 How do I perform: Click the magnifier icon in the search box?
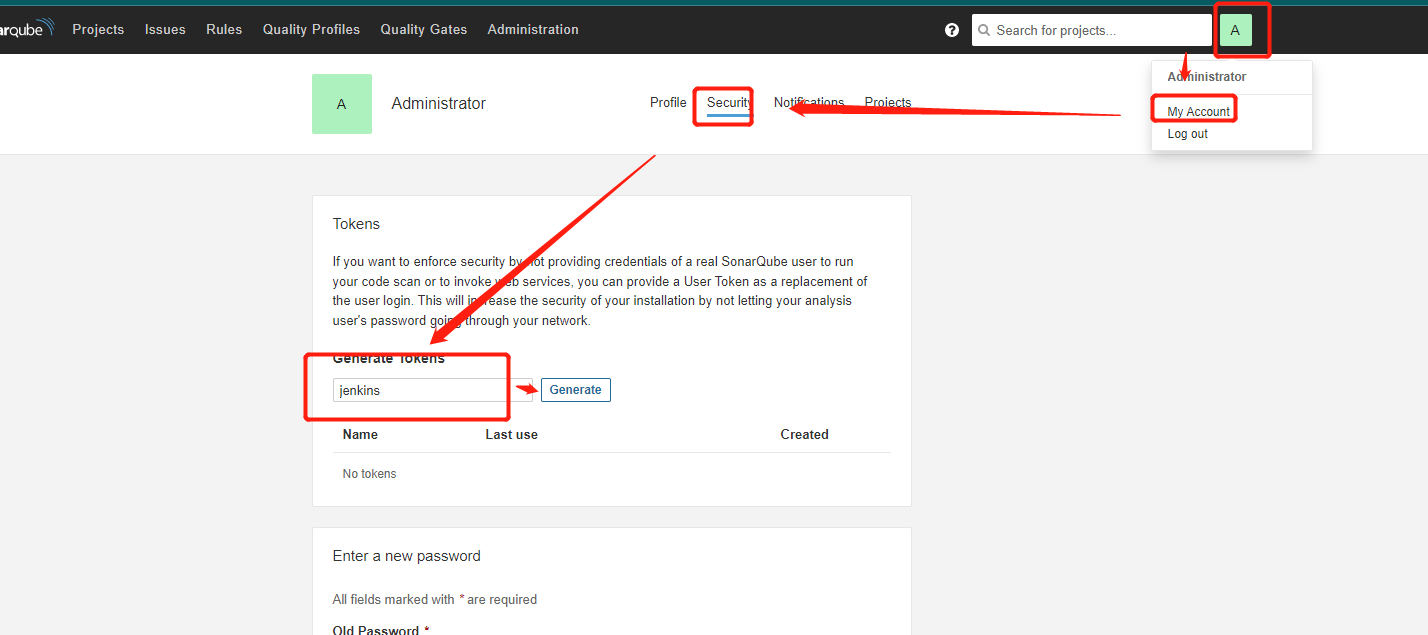tap(984, 31)
